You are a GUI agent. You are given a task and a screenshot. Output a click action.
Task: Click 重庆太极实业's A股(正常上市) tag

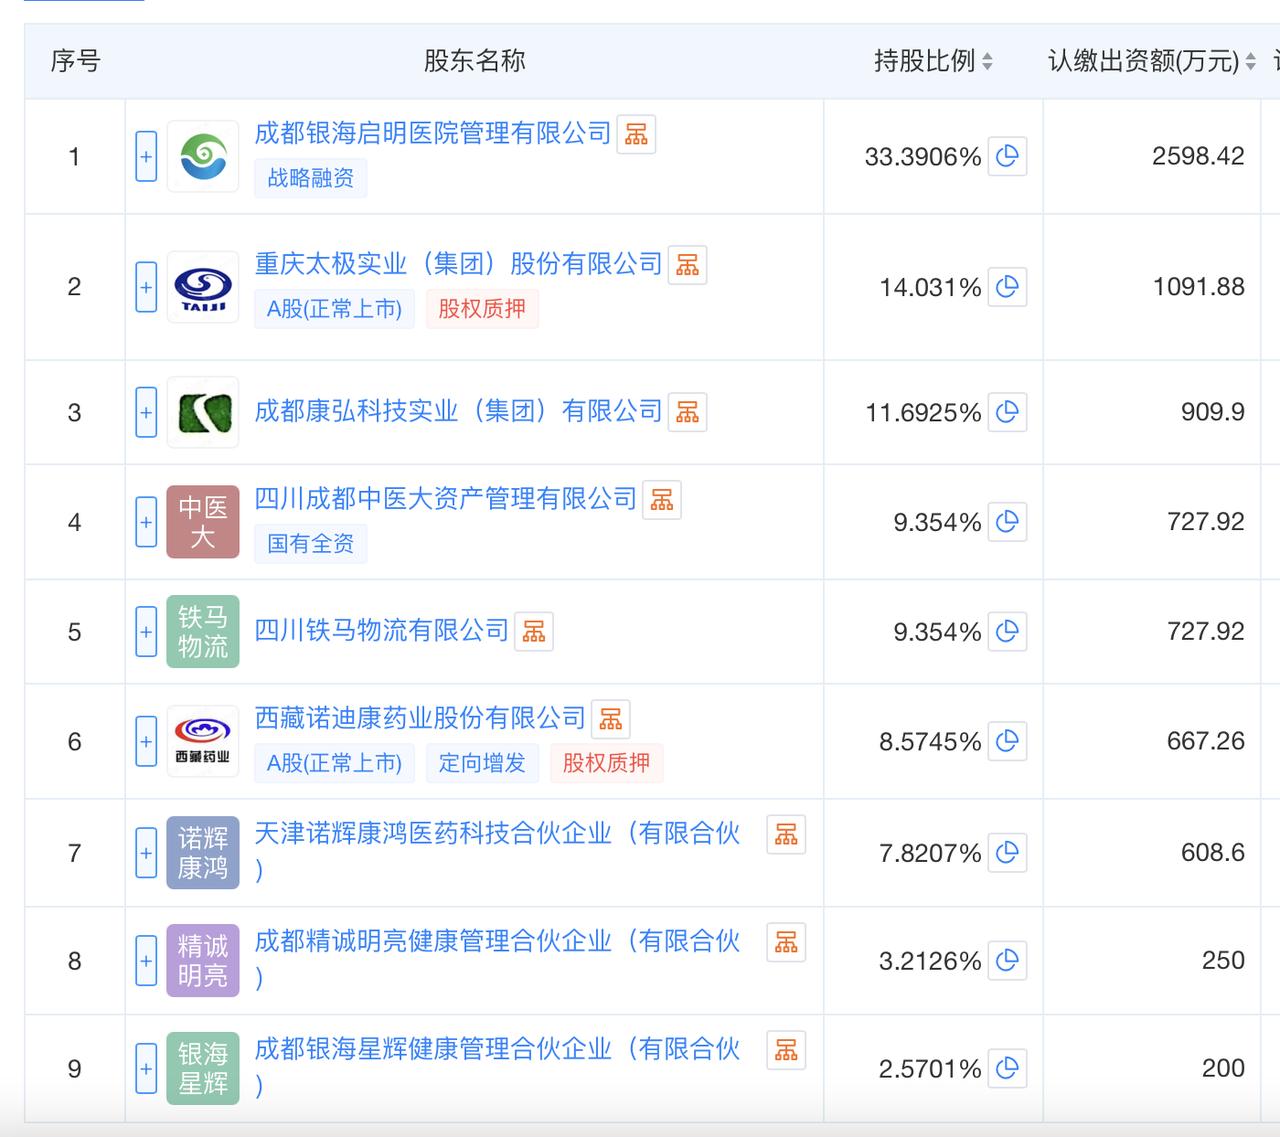coord(334,309)
